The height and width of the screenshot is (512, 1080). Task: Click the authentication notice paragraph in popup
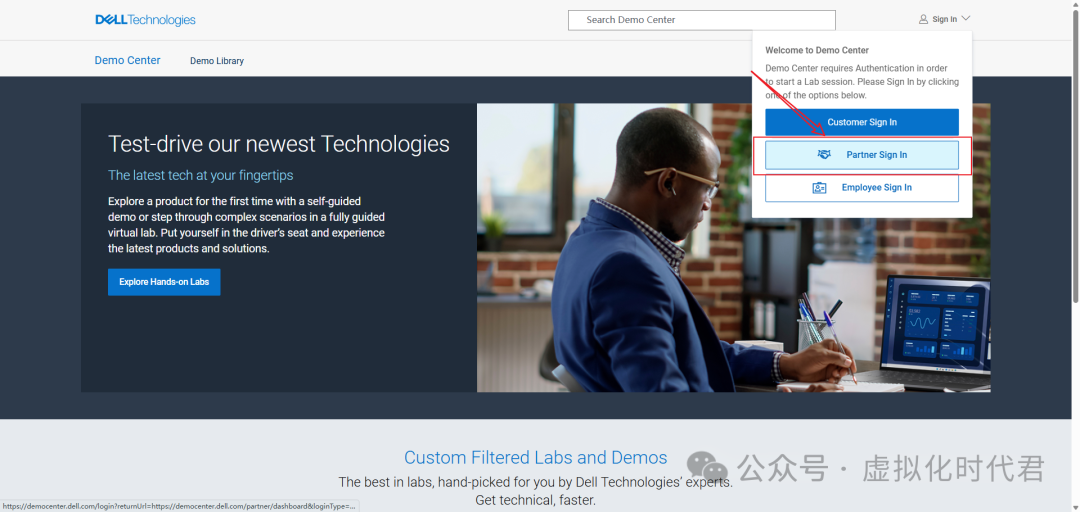pos(862,81)
